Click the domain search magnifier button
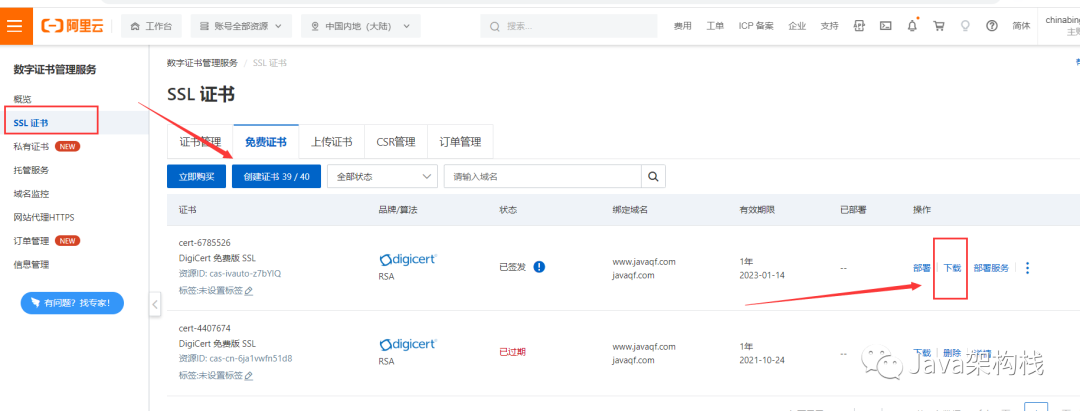1080x411 pixels. [x=653, y=176]
